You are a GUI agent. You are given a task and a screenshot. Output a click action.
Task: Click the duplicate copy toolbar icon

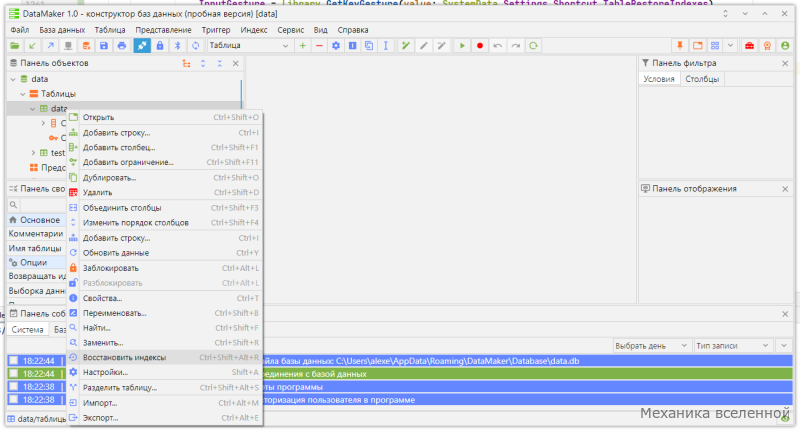point(369,46)
